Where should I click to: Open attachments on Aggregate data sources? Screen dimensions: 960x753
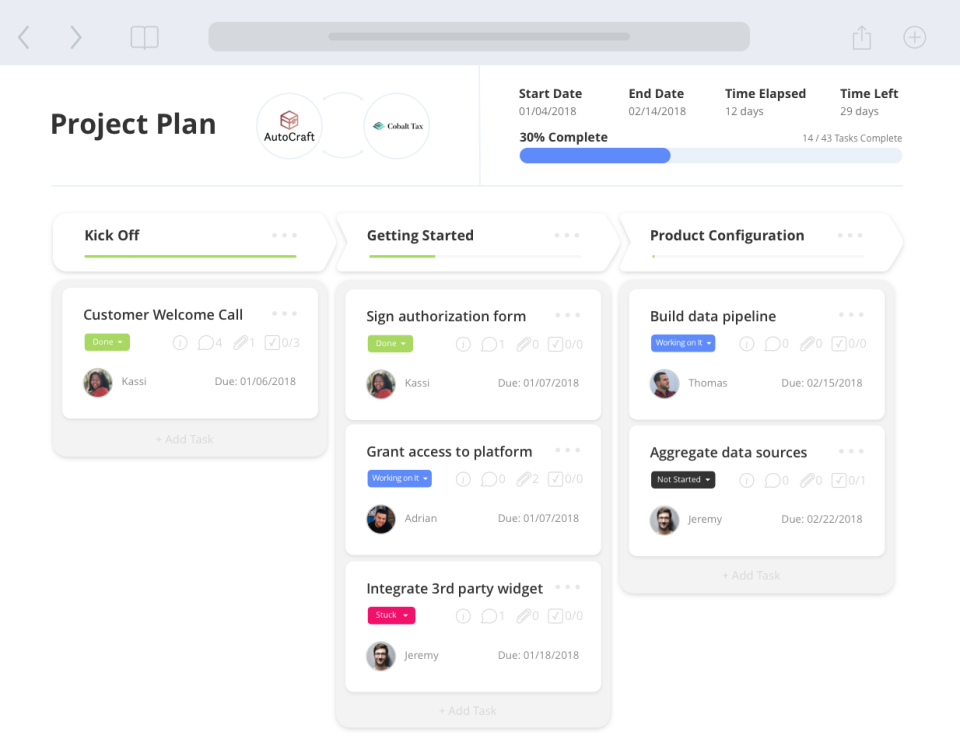click(811, 481)
